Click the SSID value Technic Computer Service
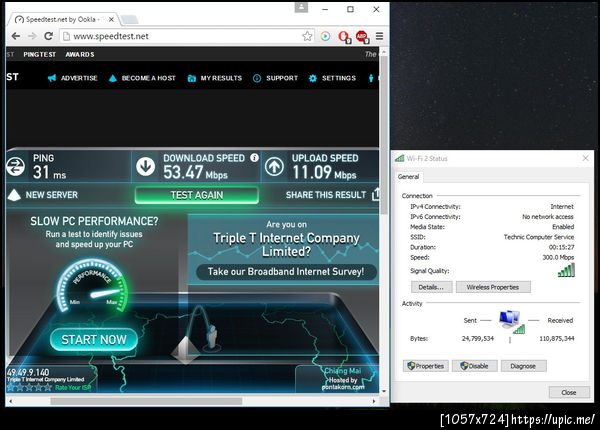This screenshot has height=430, width=600. pyautogui.click(x=539, y=237)
